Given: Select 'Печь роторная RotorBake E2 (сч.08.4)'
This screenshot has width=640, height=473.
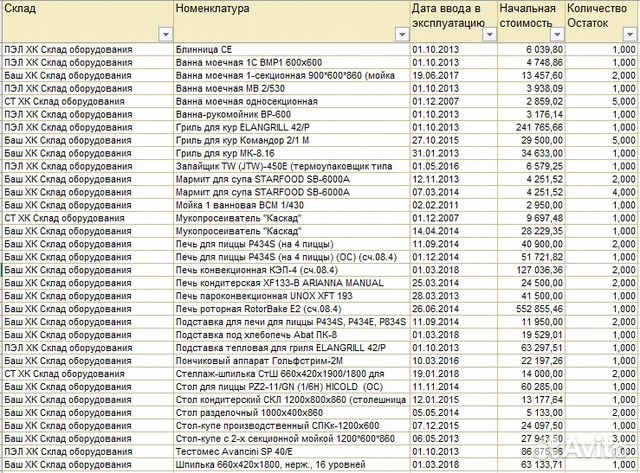Looking at the screenshot, I should tap(292, 309).
